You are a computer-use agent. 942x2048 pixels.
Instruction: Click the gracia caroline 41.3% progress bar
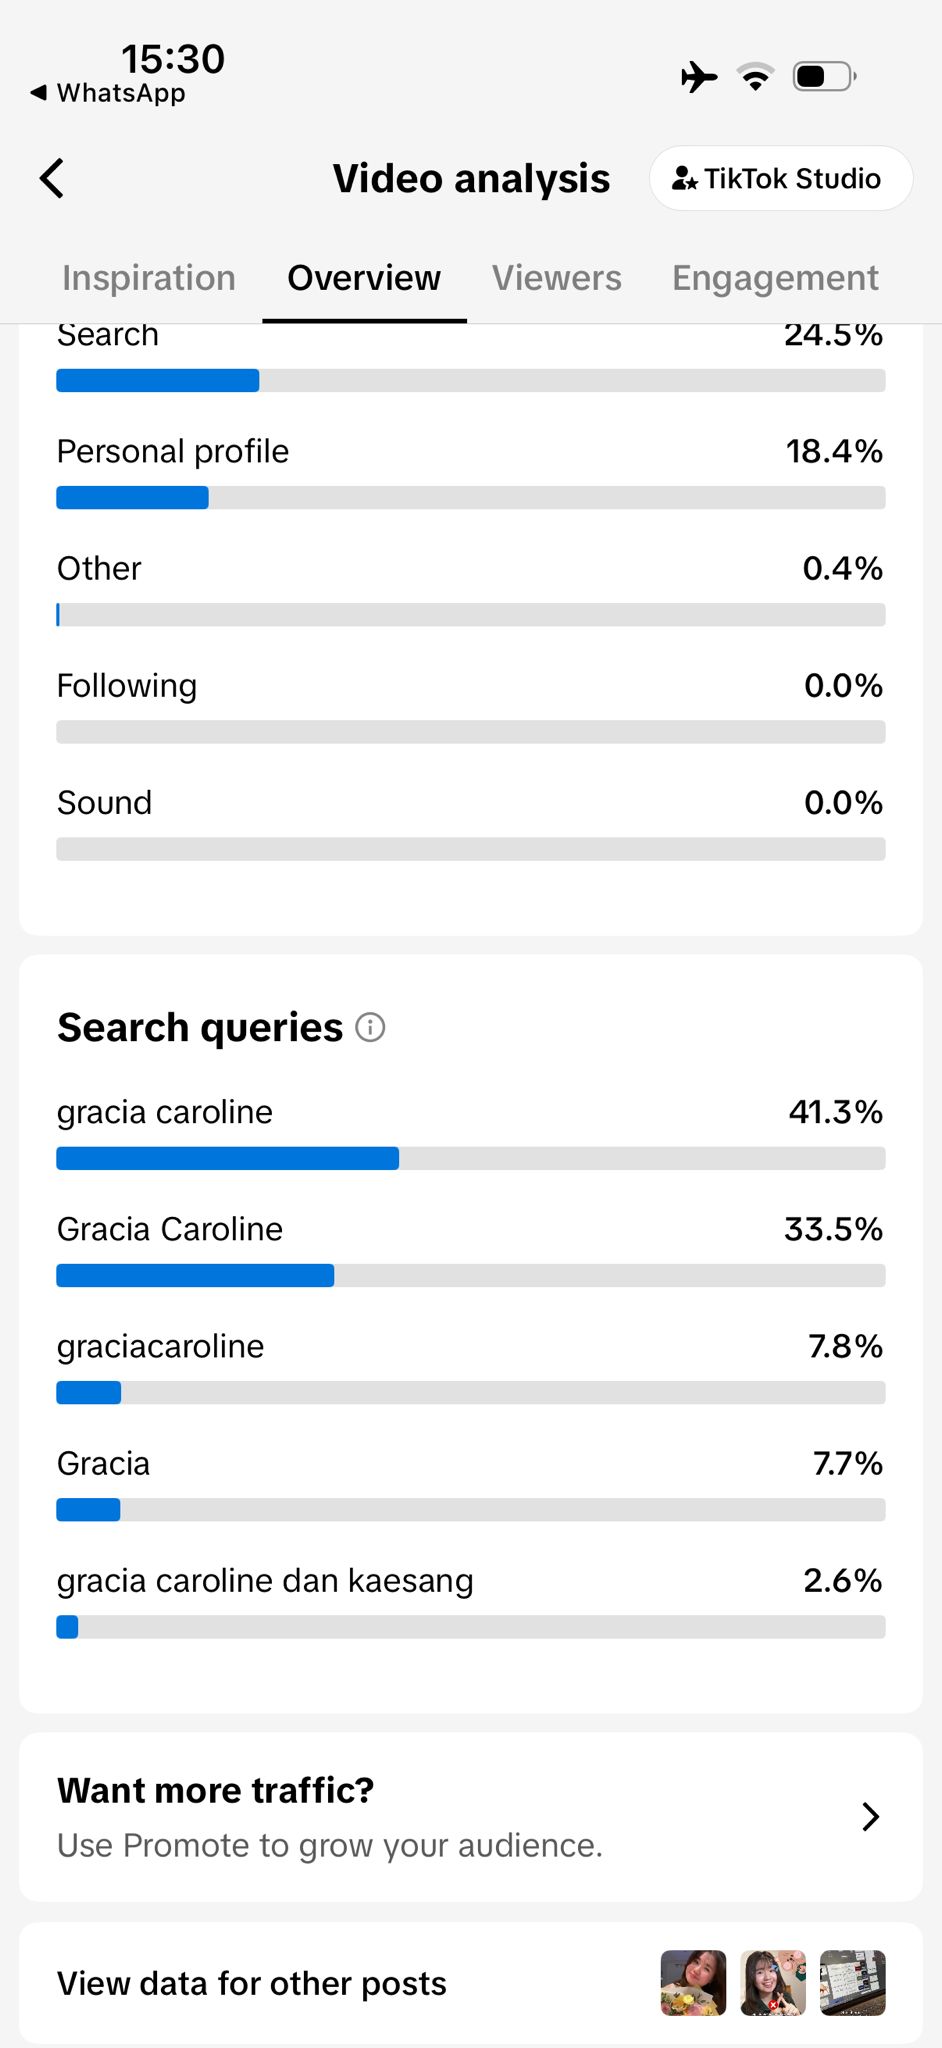point(471,1159)
